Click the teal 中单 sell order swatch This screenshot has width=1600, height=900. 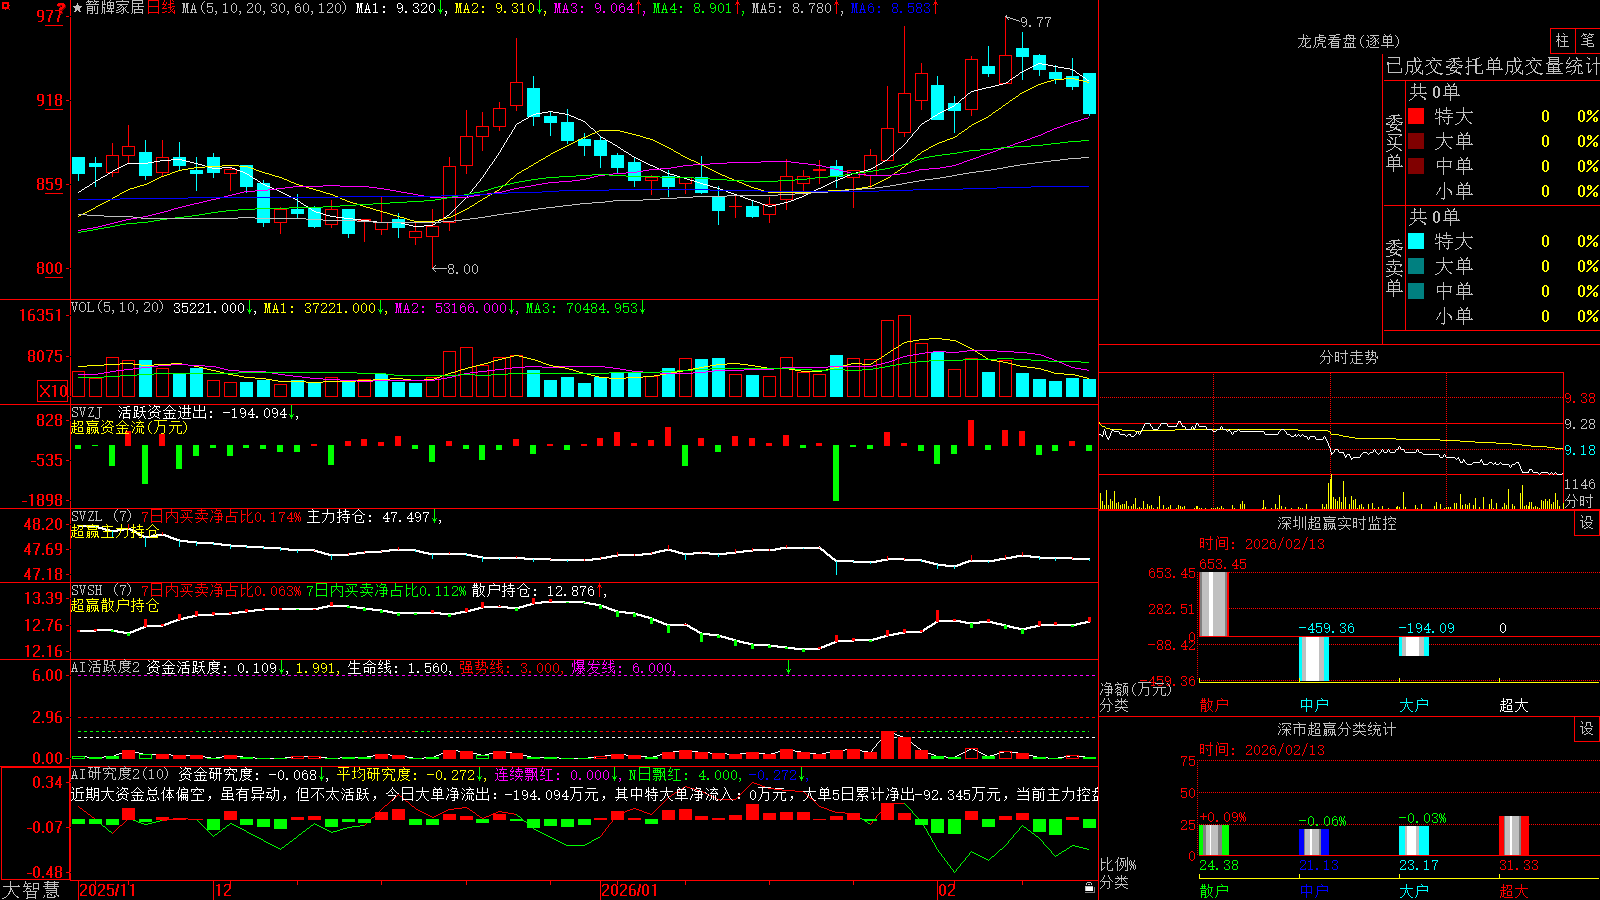coord(1416,291)
